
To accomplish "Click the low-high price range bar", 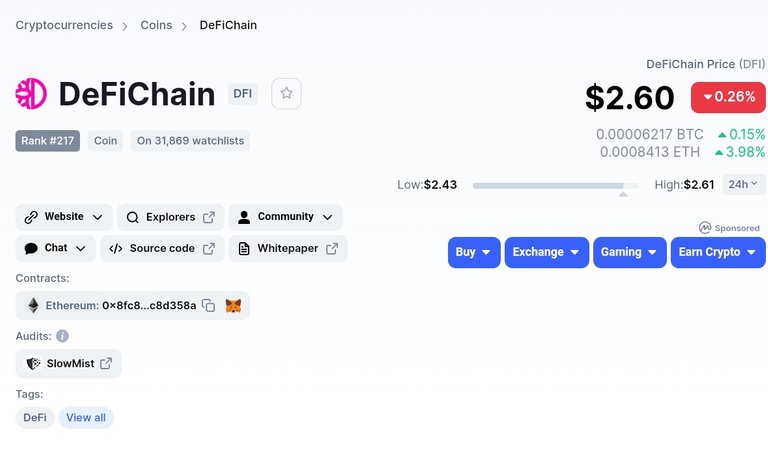I will coord(555,186).
